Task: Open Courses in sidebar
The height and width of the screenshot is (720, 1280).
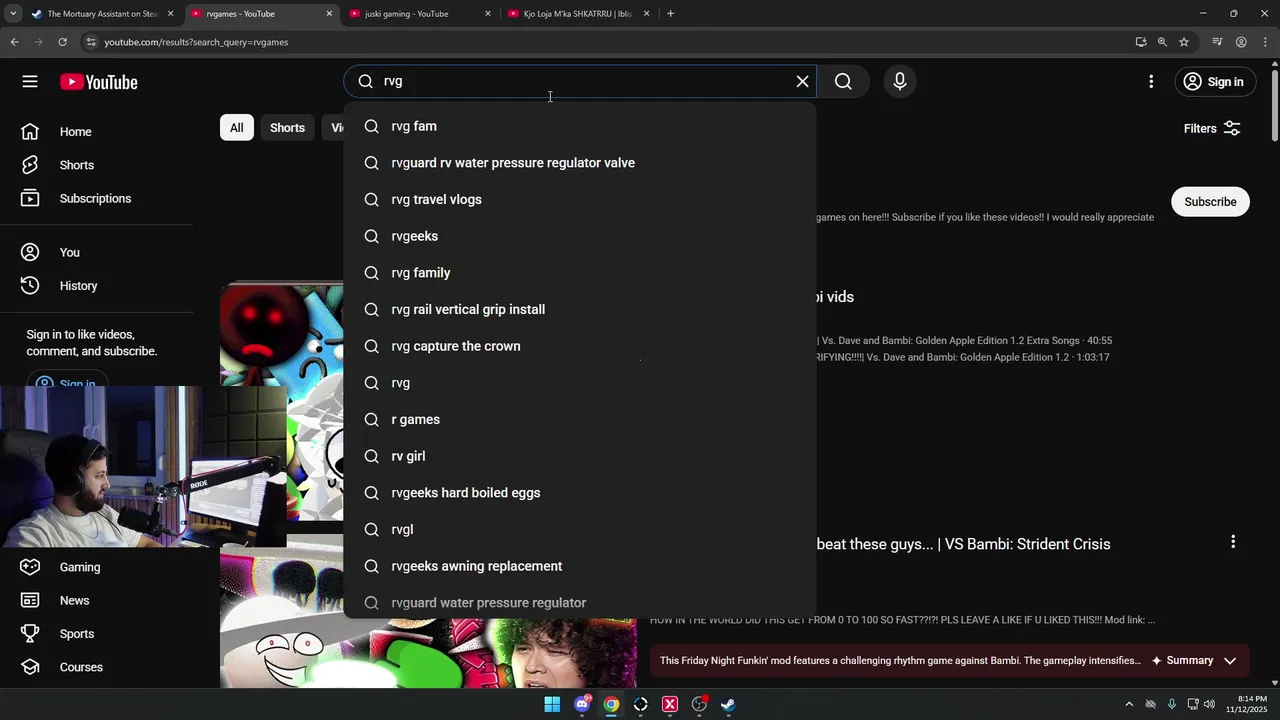Action: pyautogui.click(x=81, y=667)
